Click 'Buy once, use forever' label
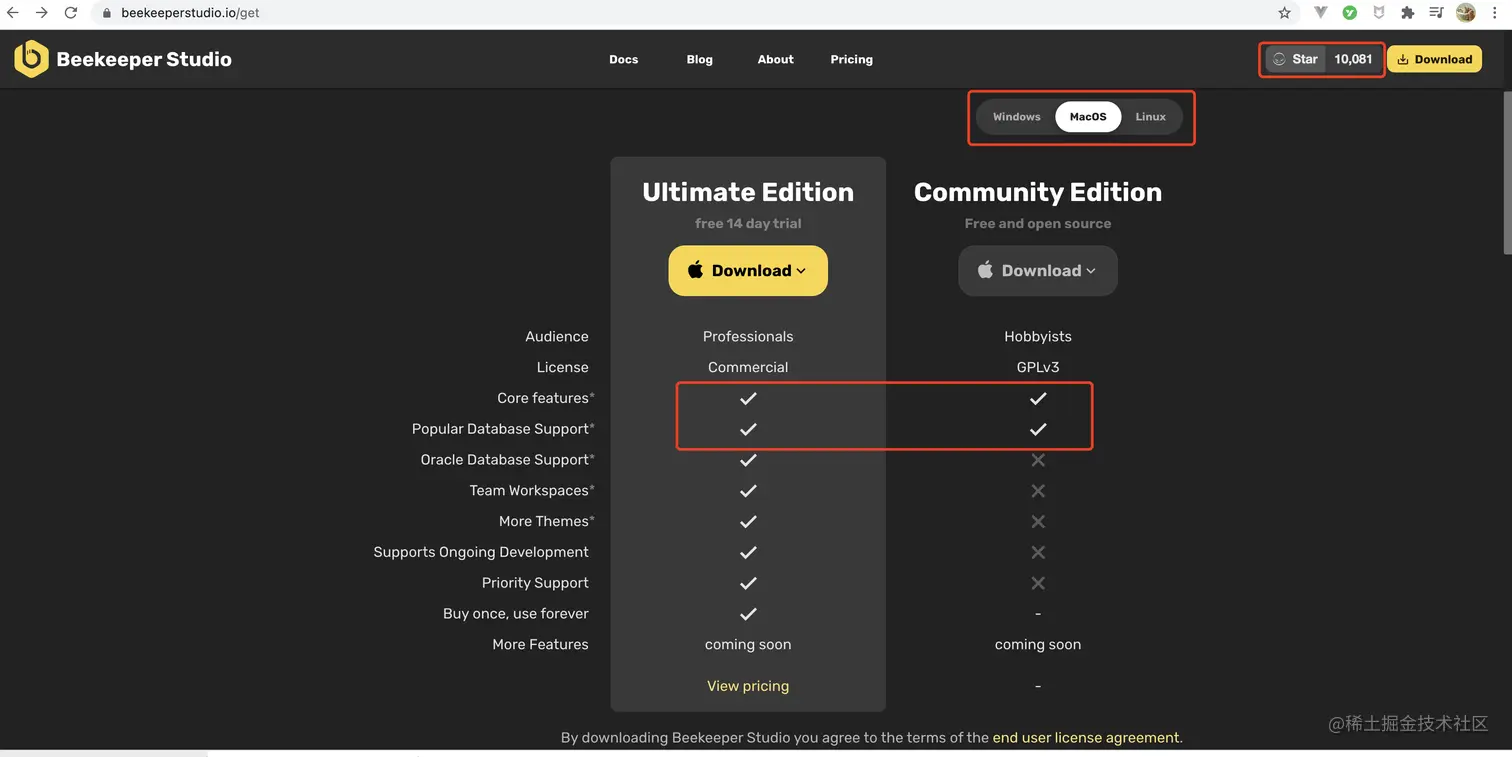Screen dimensions: 1512x757 (516, 614)
